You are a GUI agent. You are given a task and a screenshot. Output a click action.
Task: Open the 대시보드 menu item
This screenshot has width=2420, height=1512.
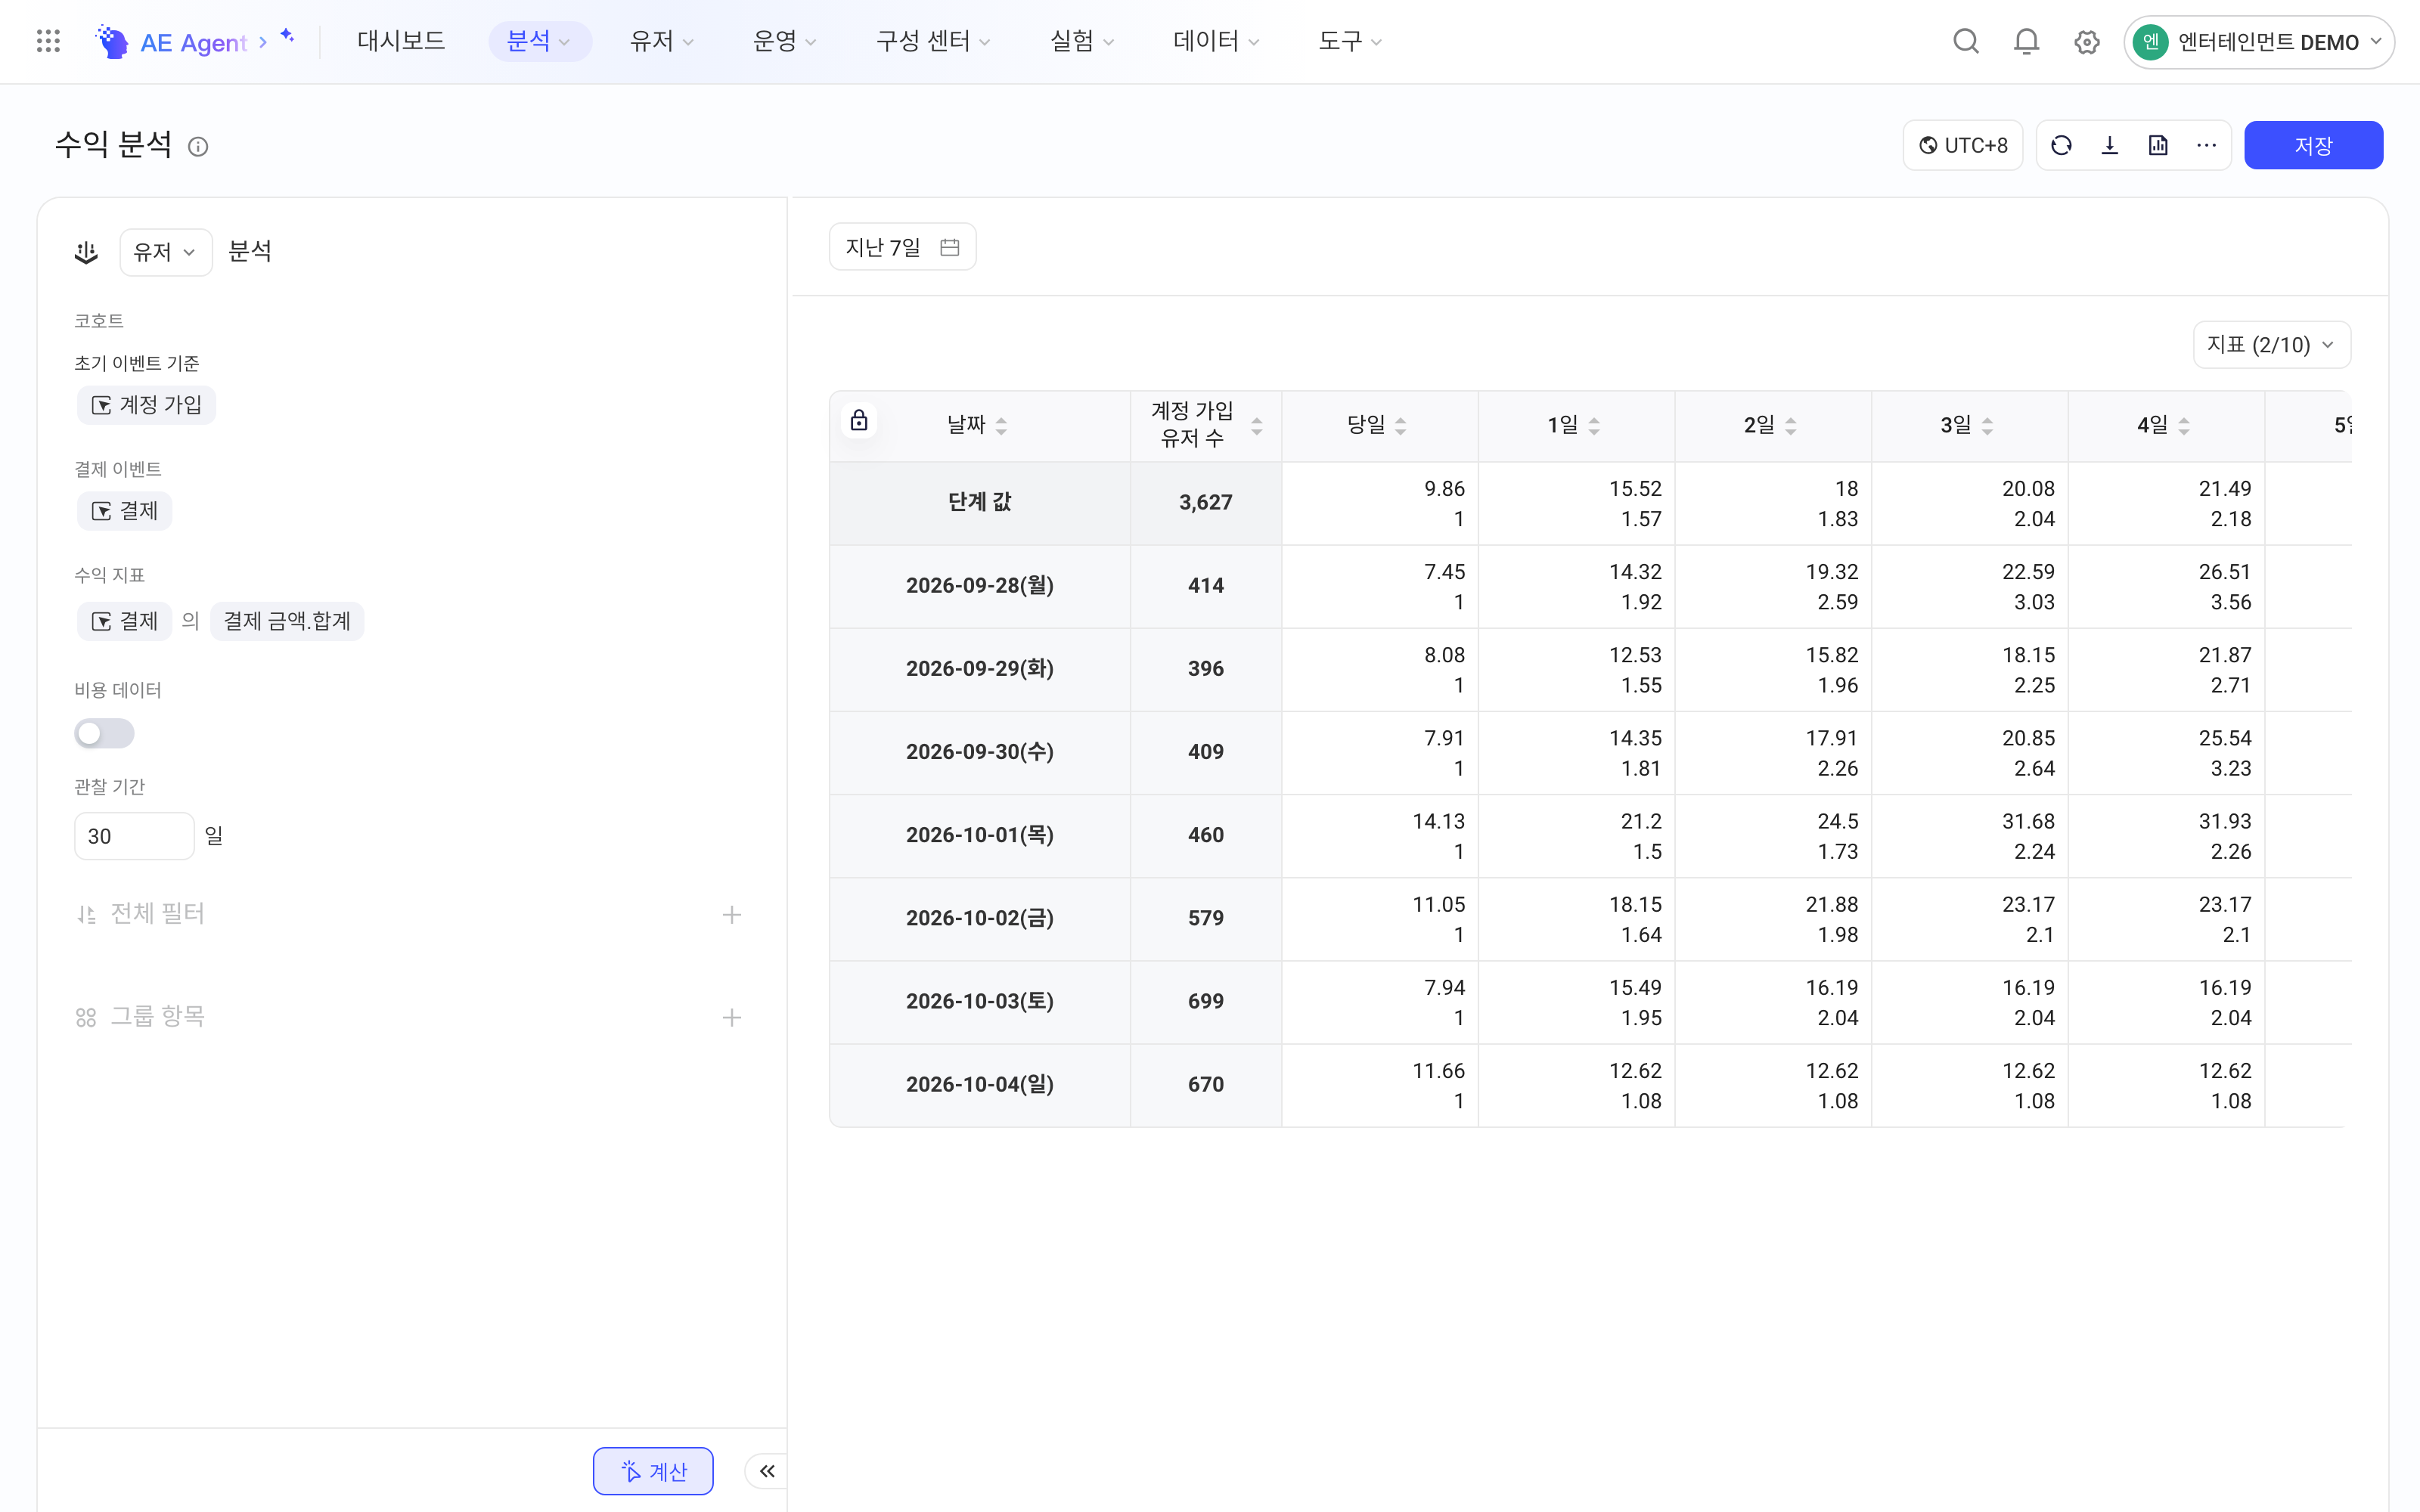click(x=401, y=41)
